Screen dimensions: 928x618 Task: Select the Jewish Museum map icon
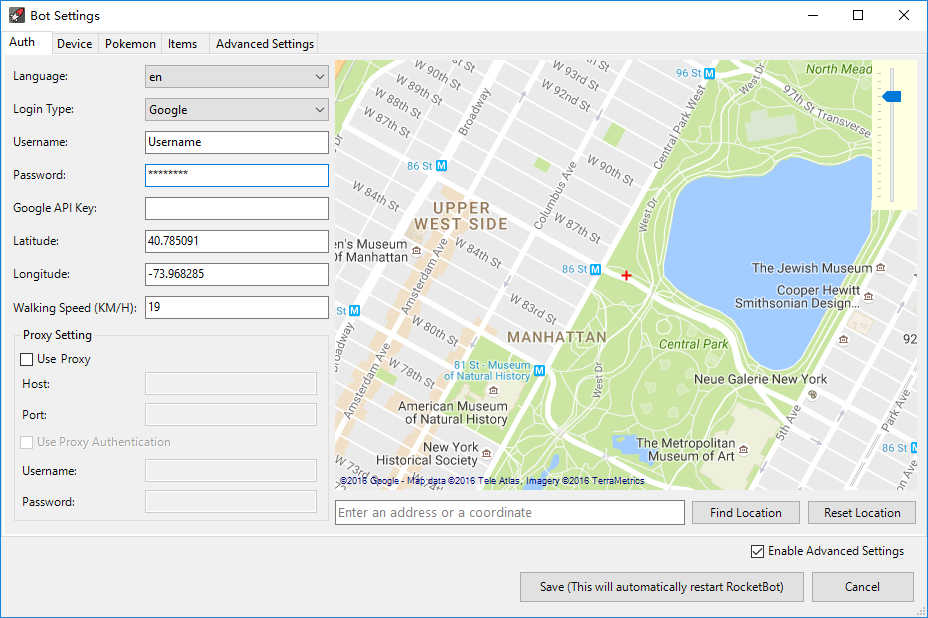(x=881, y=268)
